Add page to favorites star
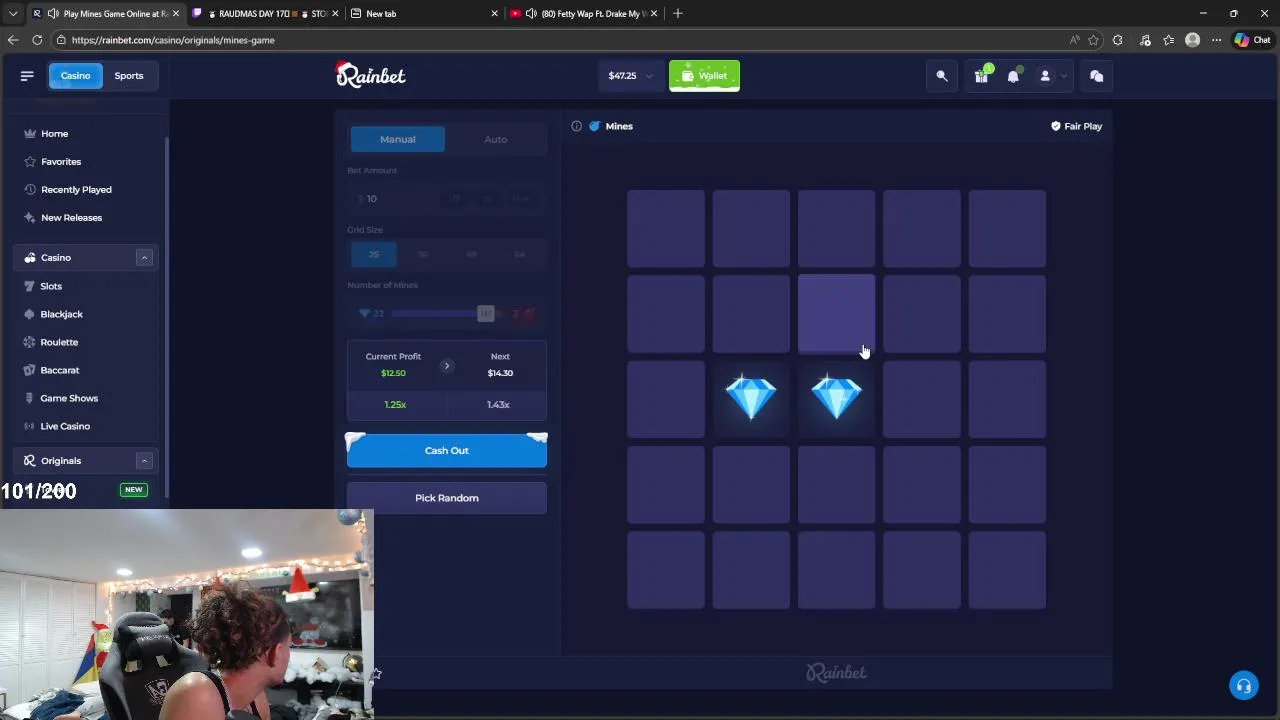The height and width of the screenshot is (720, 1280). [1093, 40]
